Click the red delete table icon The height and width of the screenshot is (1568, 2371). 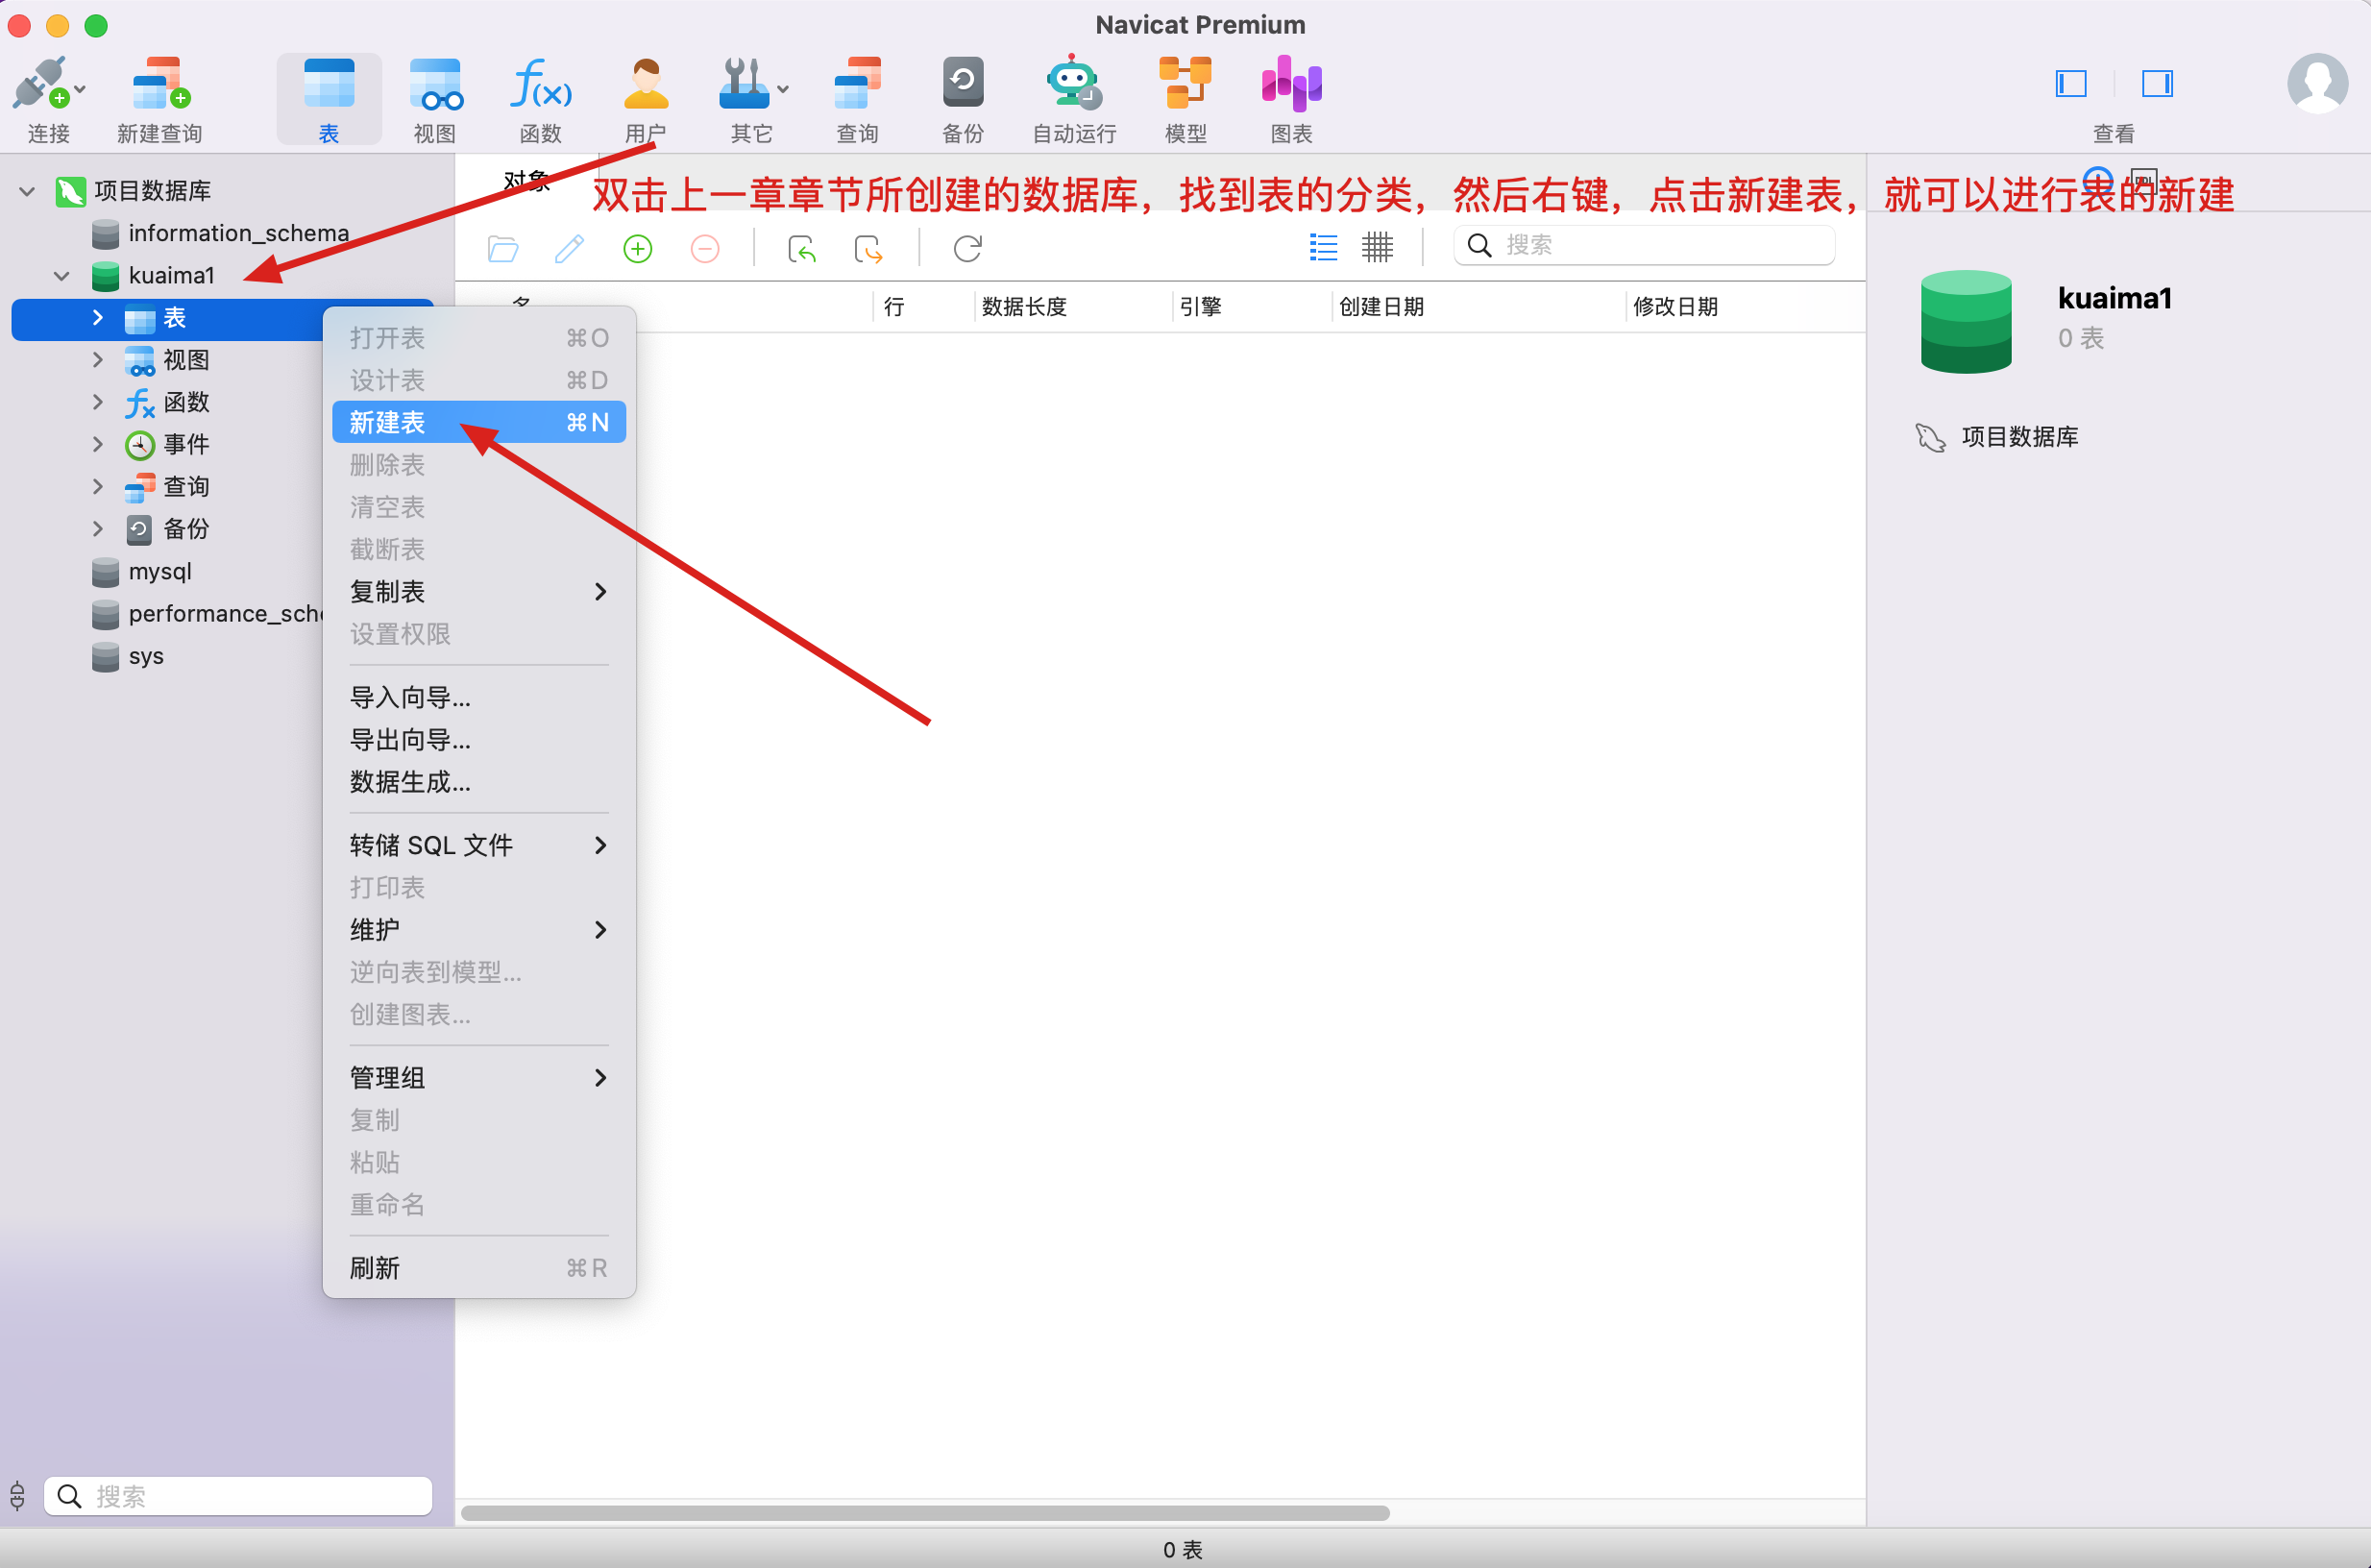point(705,248)
